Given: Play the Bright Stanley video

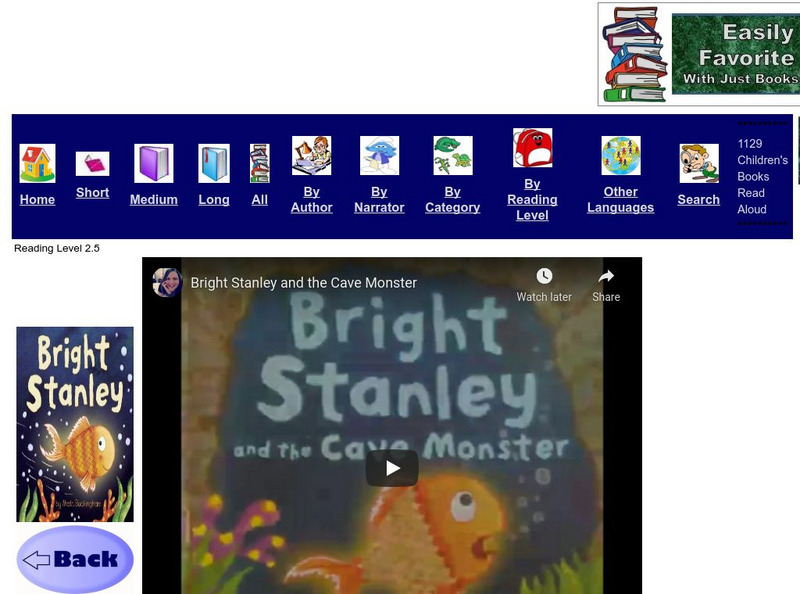Looking at the screenshot, I should (392, 468).
